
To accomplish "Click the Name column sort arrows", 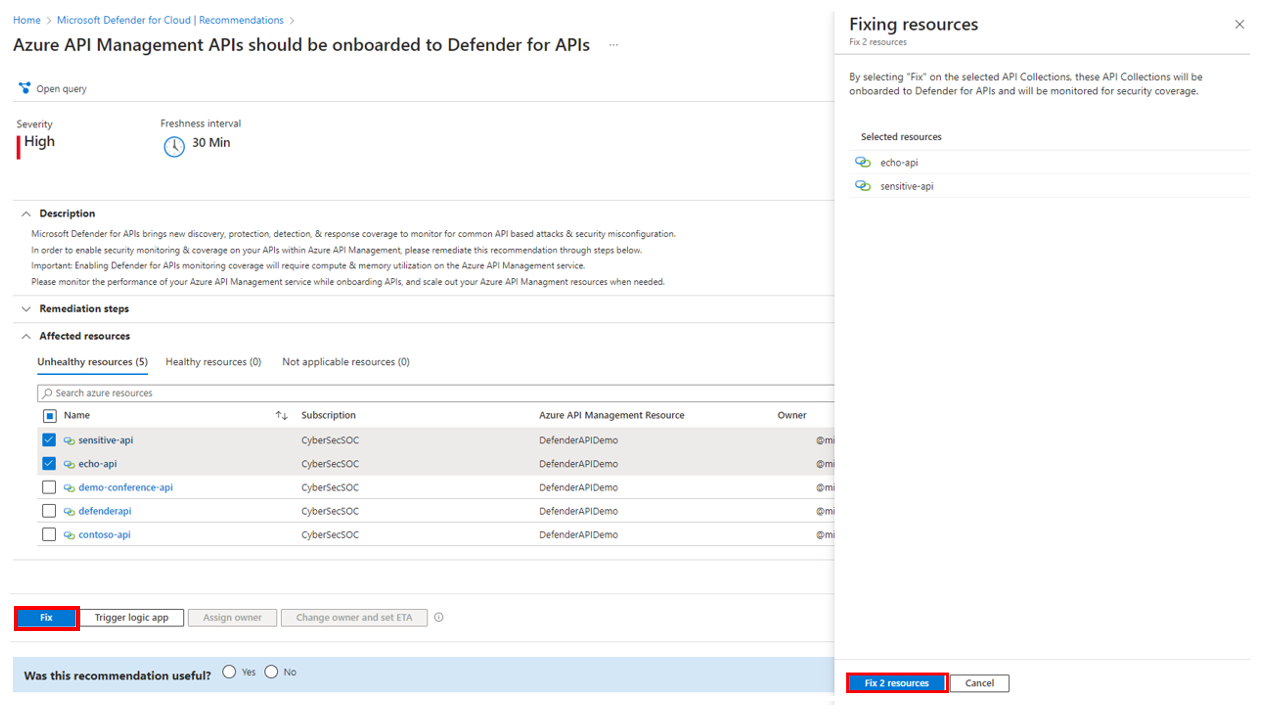I will [281, 415].
